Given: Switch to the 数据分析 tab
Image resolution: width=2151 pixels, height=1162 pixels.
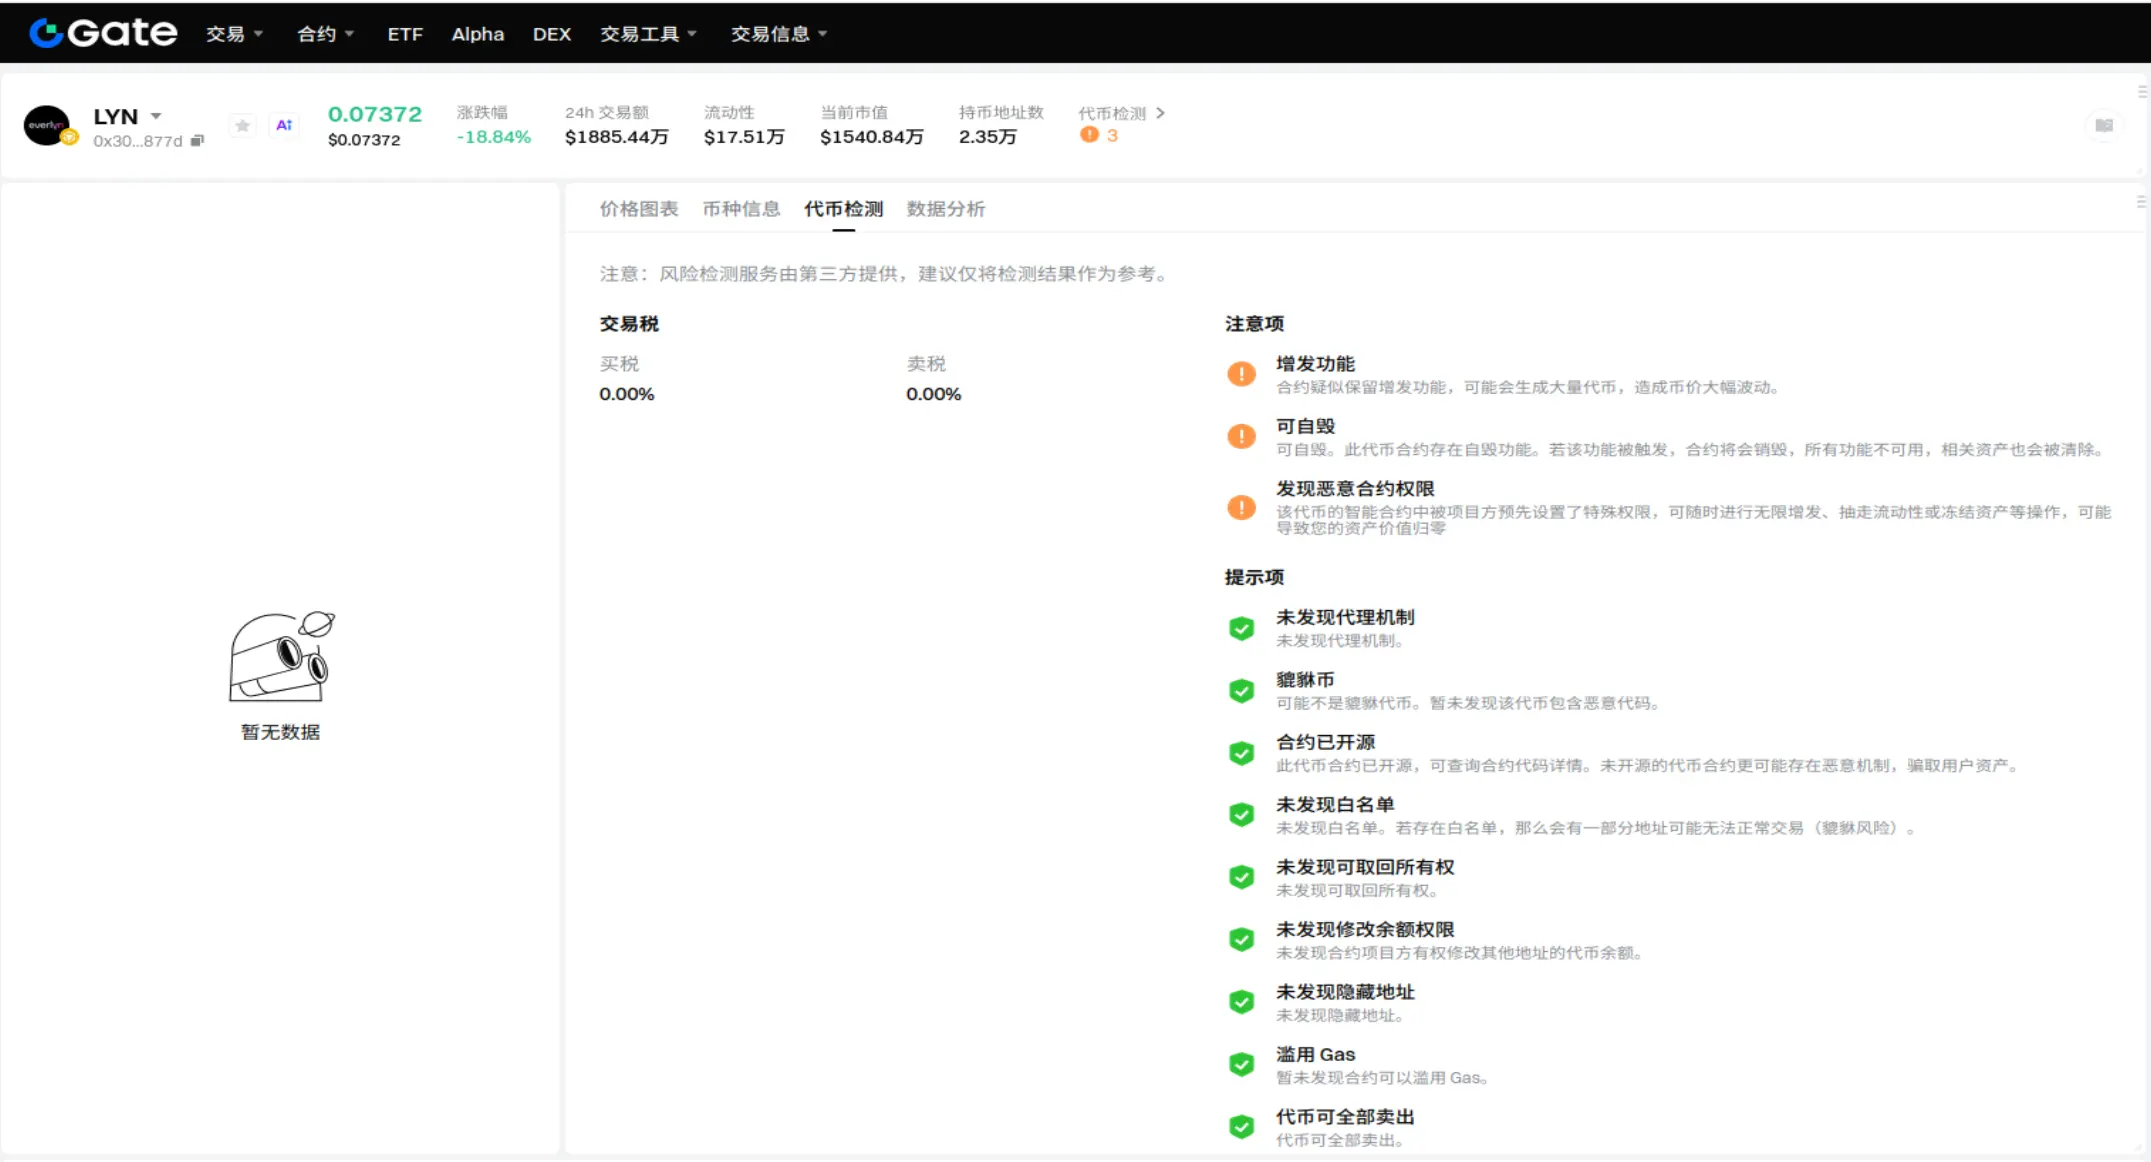Looking at the screenshot, I should click(x=945, y=209).
